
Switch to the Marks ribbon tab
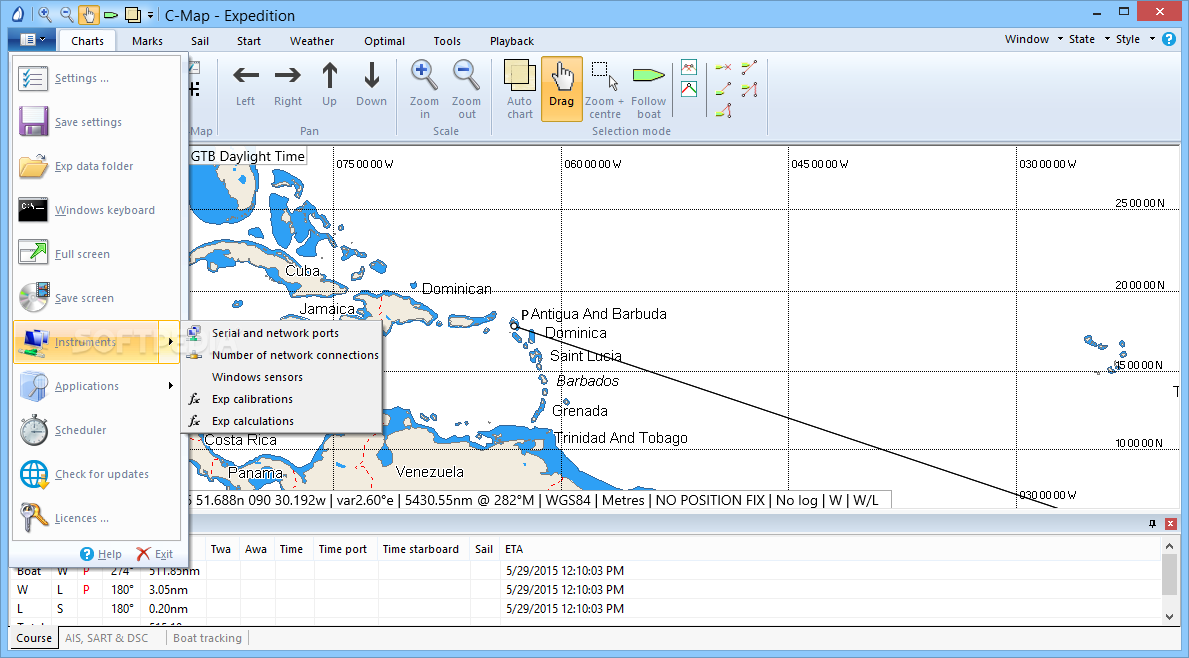[x=147, y=41]
